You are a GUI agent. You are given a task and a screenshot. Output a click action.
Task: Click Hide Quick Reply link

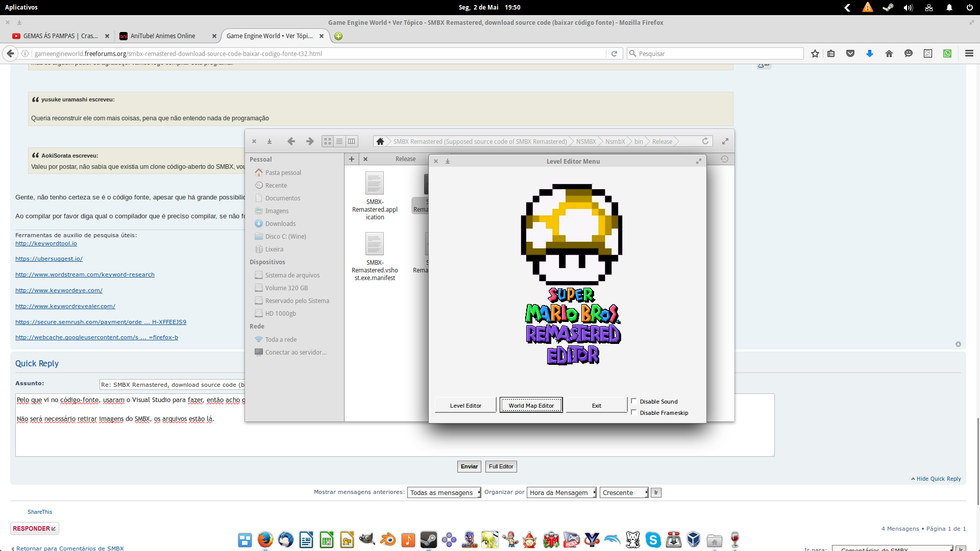[x=936, y=479]
